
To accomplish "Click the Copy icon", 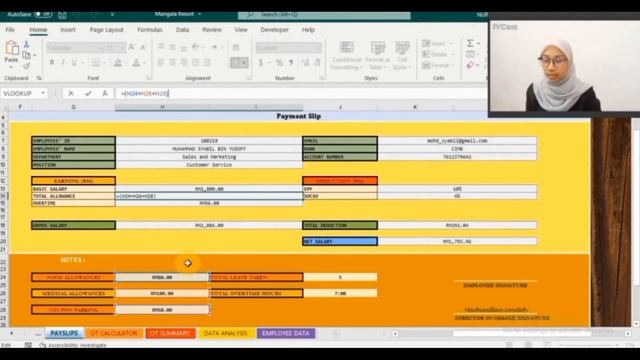I will 27,55.
